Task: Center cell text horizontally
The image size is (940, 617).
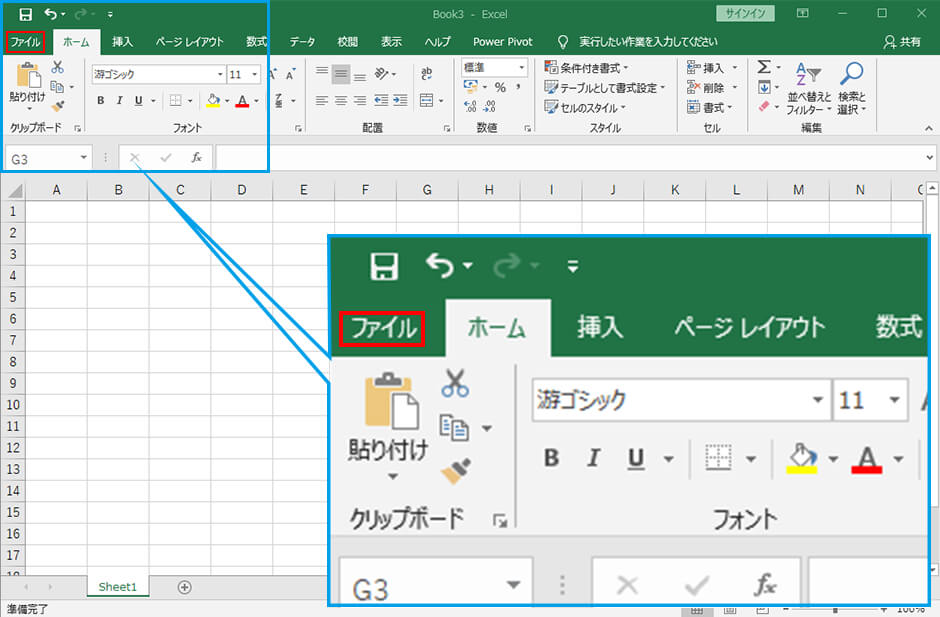Action: tap(341, 100)
